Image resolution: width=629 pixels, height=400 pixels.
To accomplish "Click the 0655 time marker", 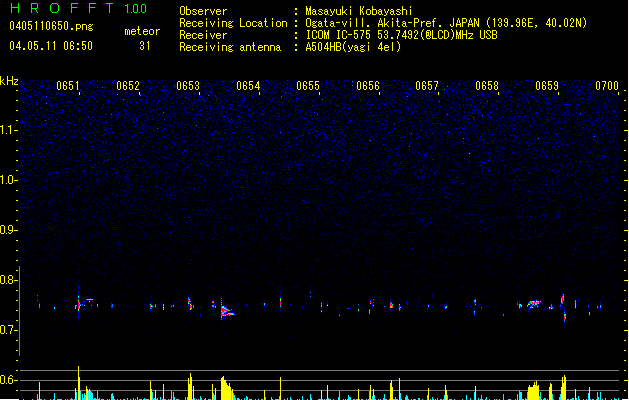I will [x=308, y=86].
